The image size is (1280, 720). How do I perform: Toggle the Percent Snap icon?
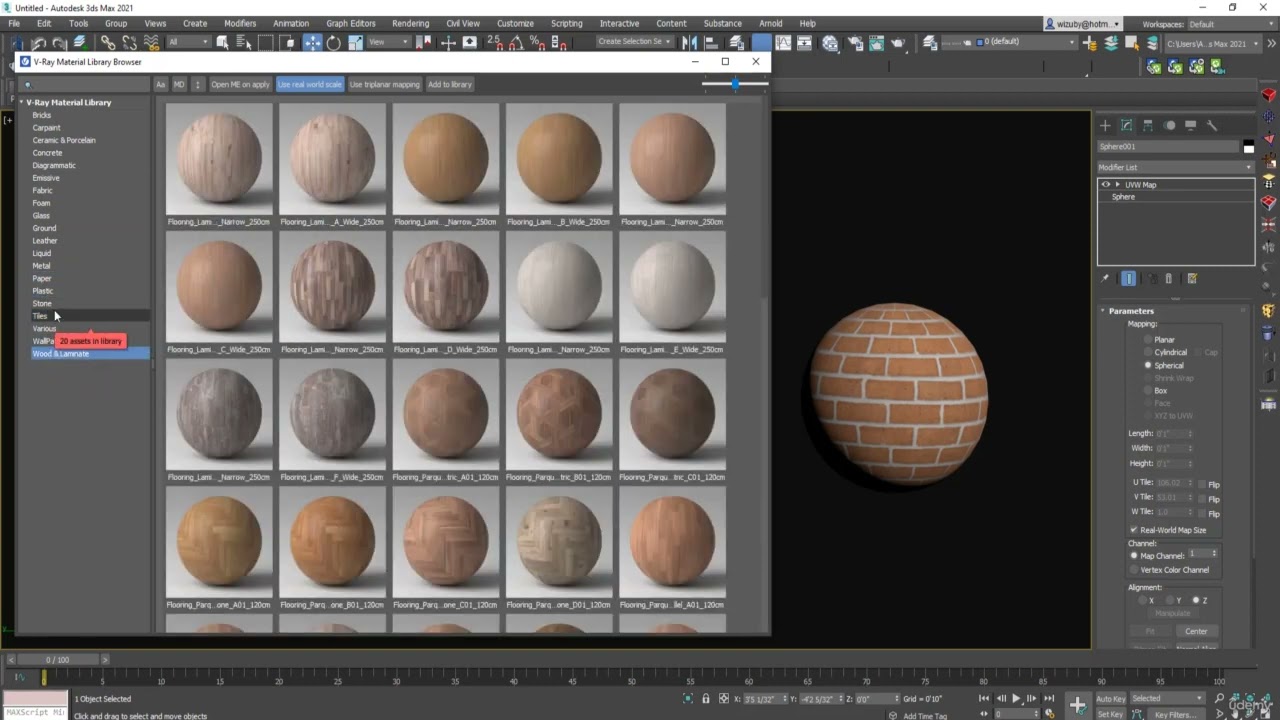538,43
